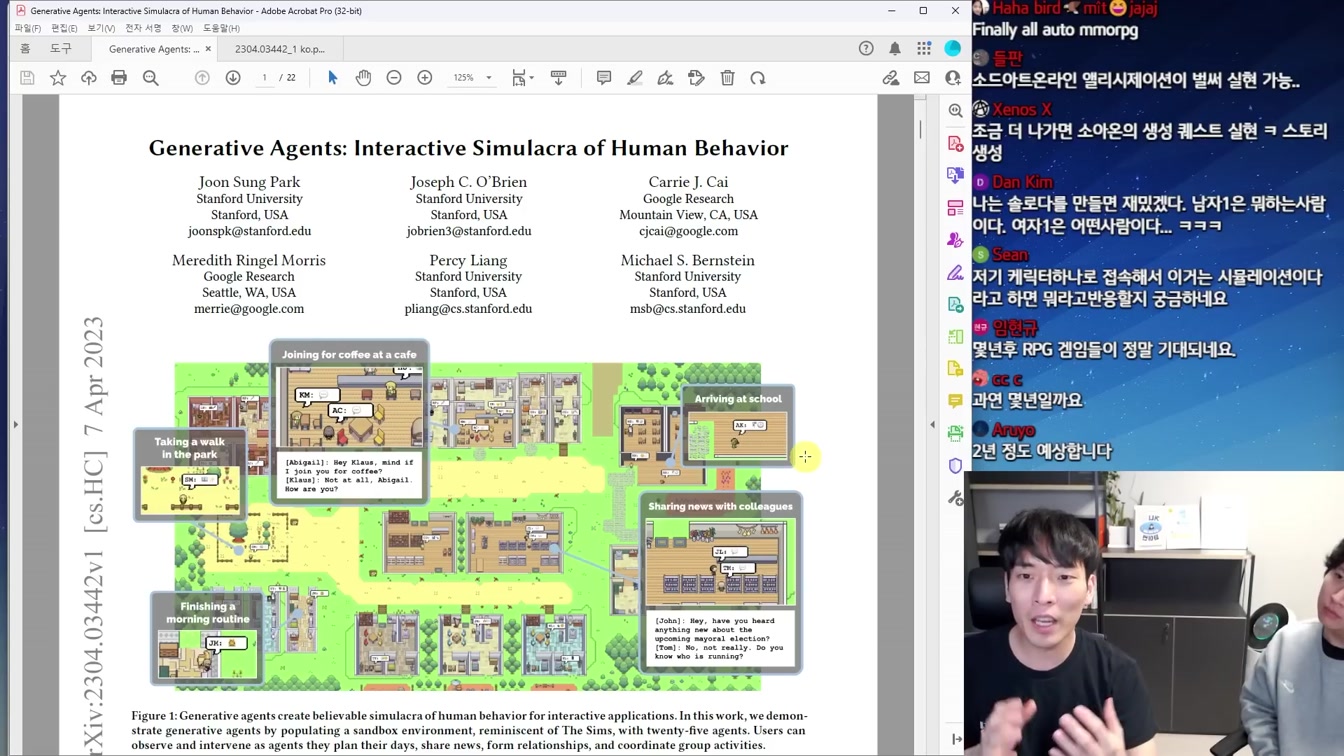Open Request E-signatures tool in right panel
The width and height of the screenshot is (1344, 756).
click(955, 240)
